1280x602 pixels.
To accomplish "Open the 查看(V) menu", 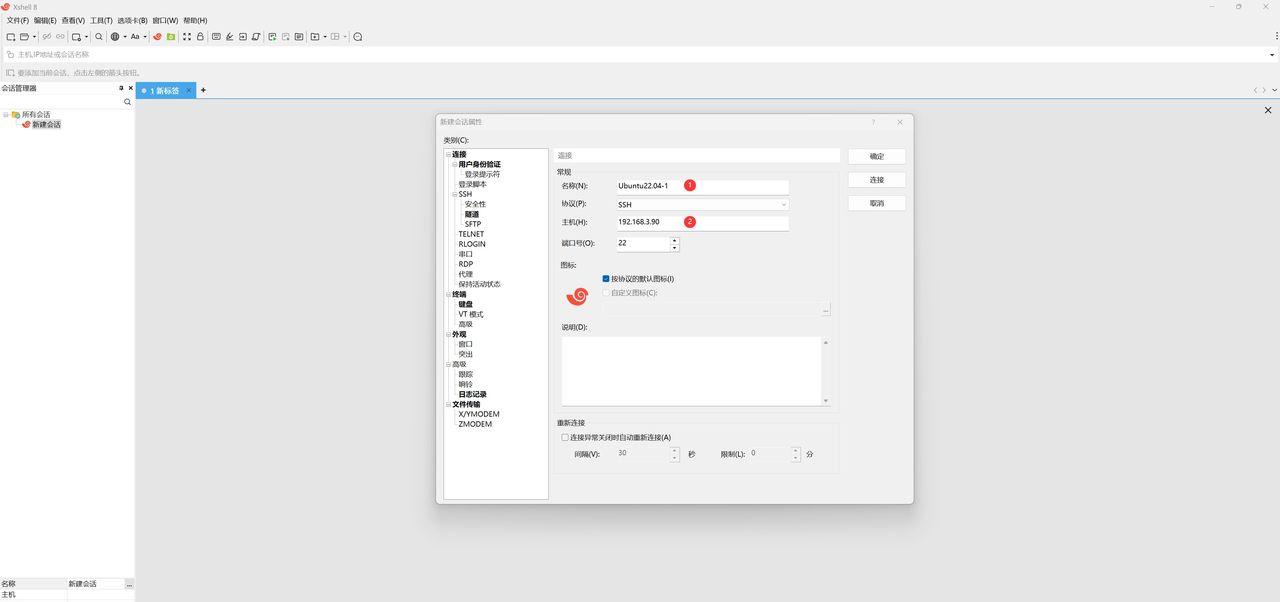I will pos(73,20).
